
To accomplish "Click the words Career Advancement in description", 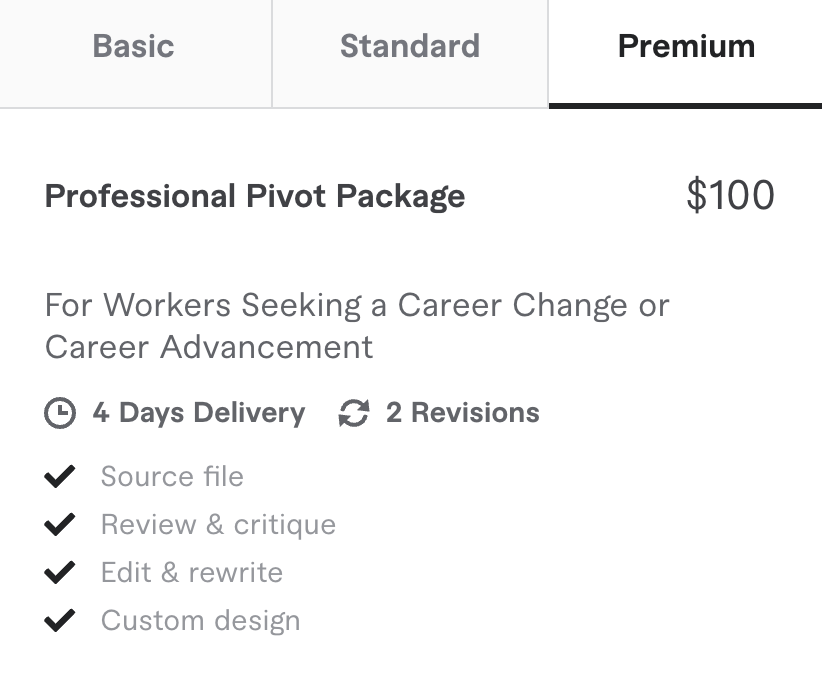I will point(209,347).
